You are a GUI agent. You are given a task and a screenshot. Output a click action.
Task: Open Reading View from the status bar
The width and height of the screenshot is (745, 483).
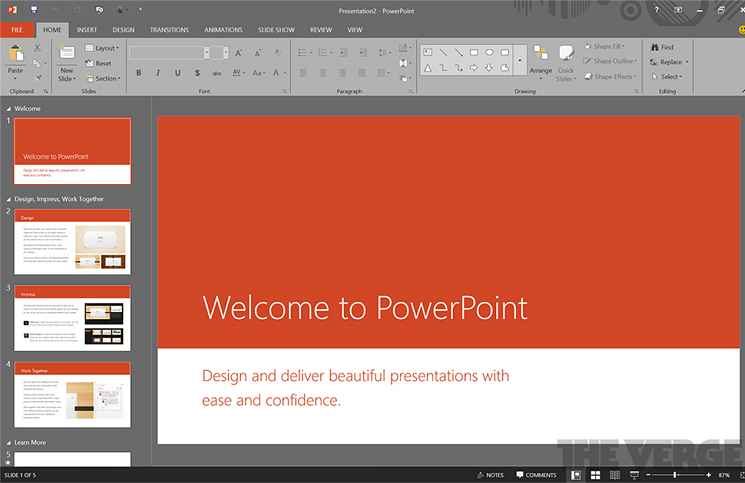pyautogui.click(x=614, y=474)
